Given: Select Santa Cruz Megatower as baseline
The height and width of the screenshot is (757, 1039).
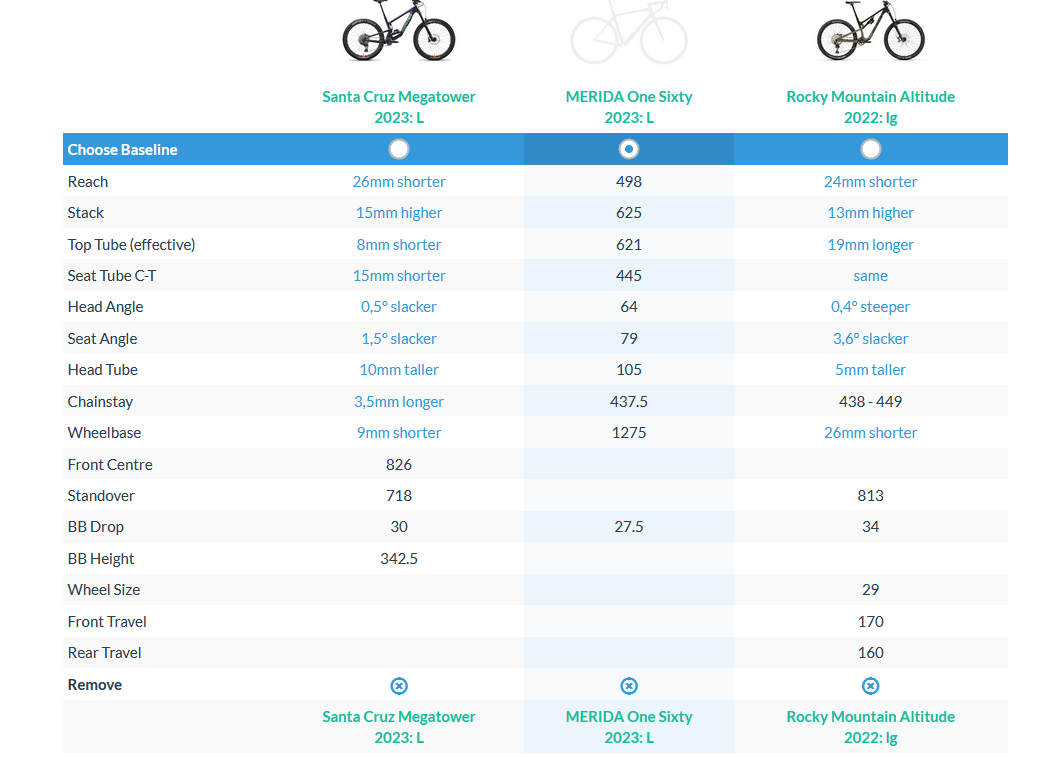Looking at the screenshot, I should tap(399, 149).
